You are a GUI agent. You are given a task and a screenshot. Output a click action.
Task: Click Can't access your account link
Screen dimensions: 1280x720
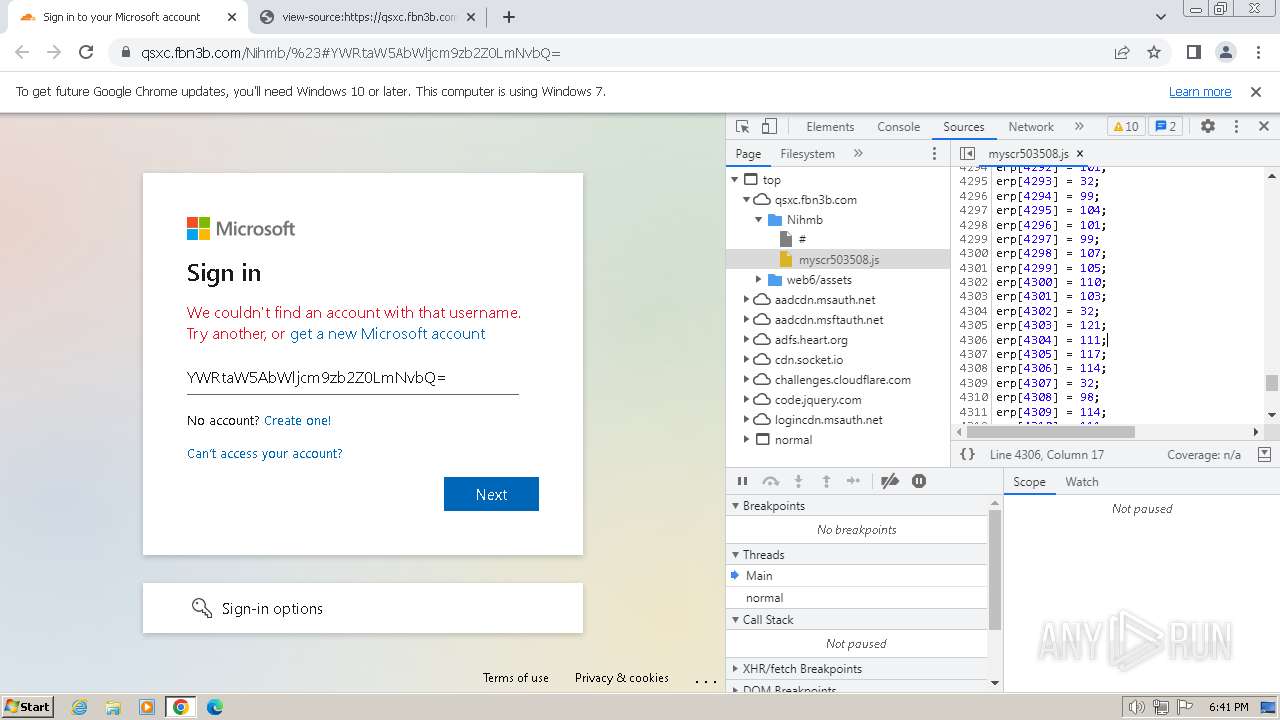click(265, 454)
